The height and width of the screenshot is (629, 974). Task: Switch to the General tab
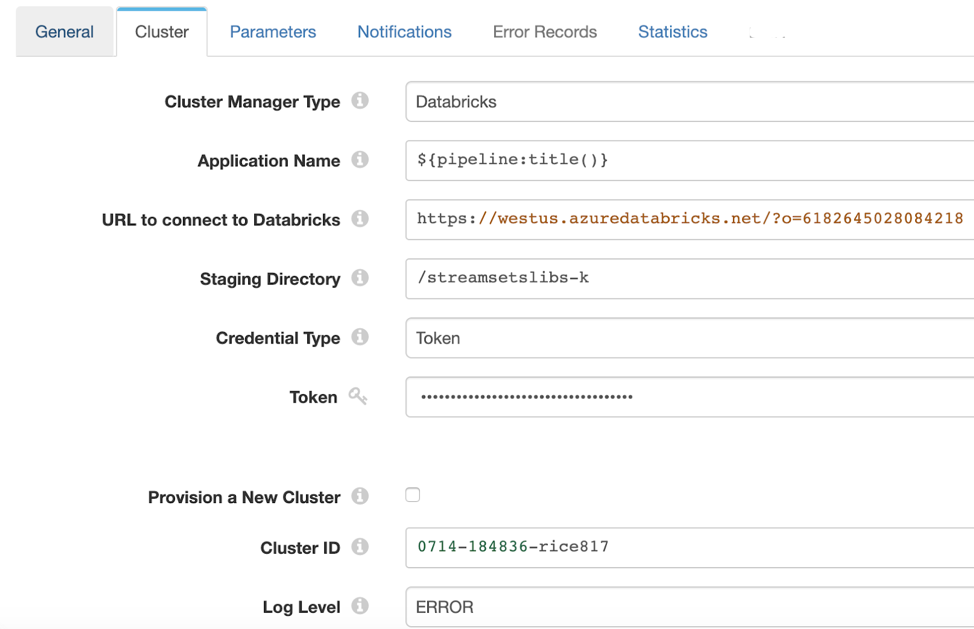[x=65, y=32]
